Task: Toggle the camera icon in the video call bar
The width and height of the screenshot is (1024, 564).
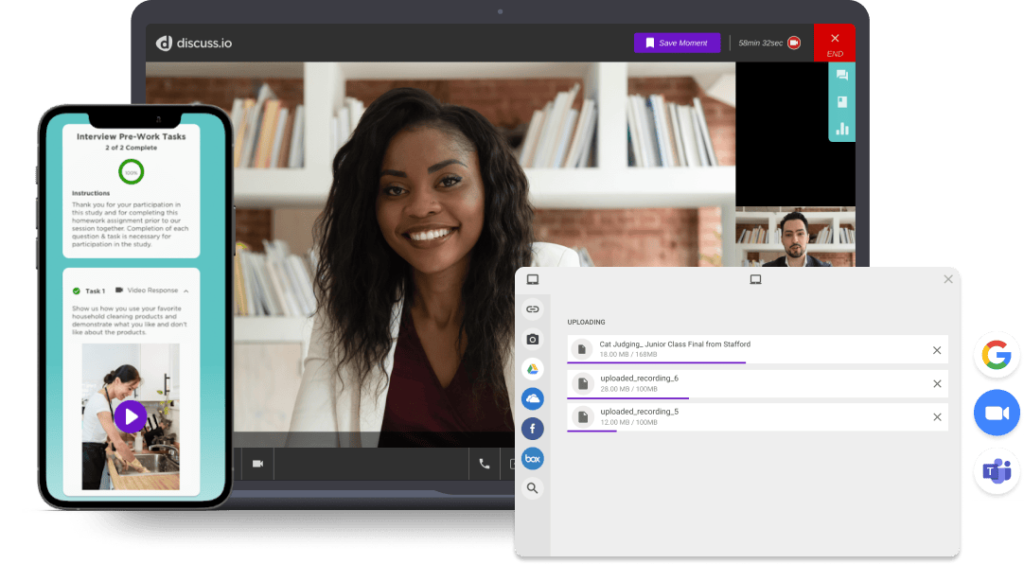Action: point(258,463)
